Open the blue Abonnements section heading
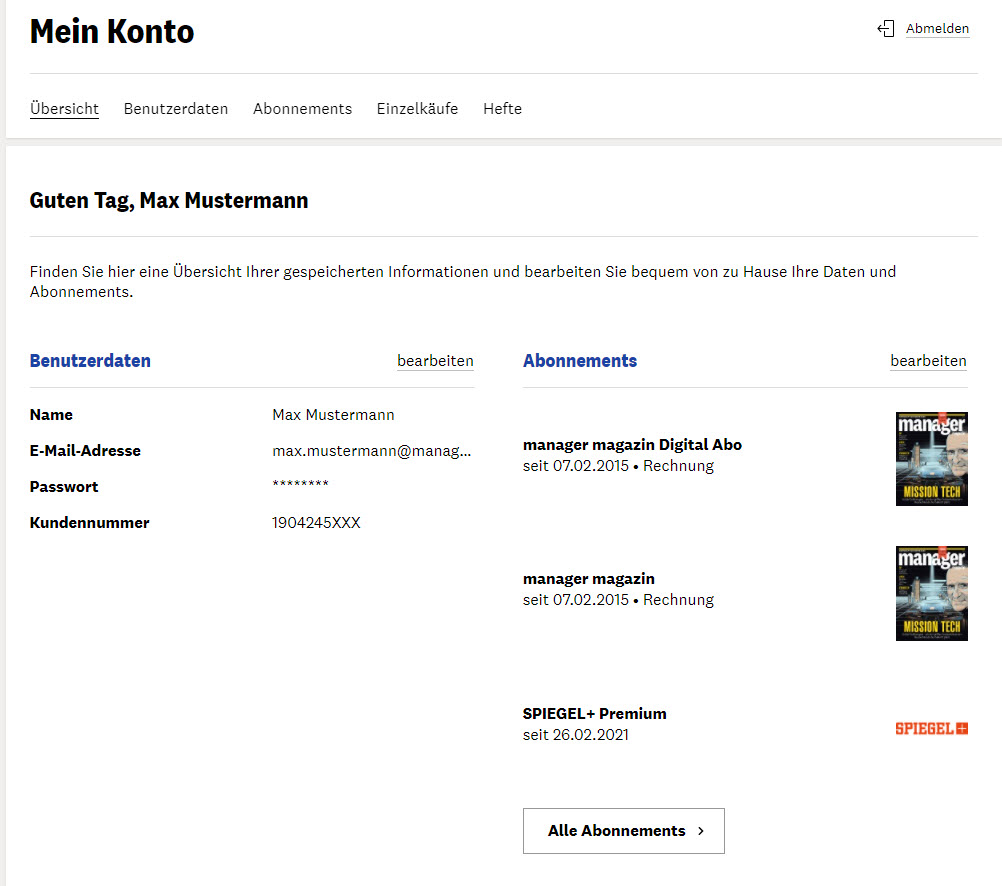 pos(580,361)
